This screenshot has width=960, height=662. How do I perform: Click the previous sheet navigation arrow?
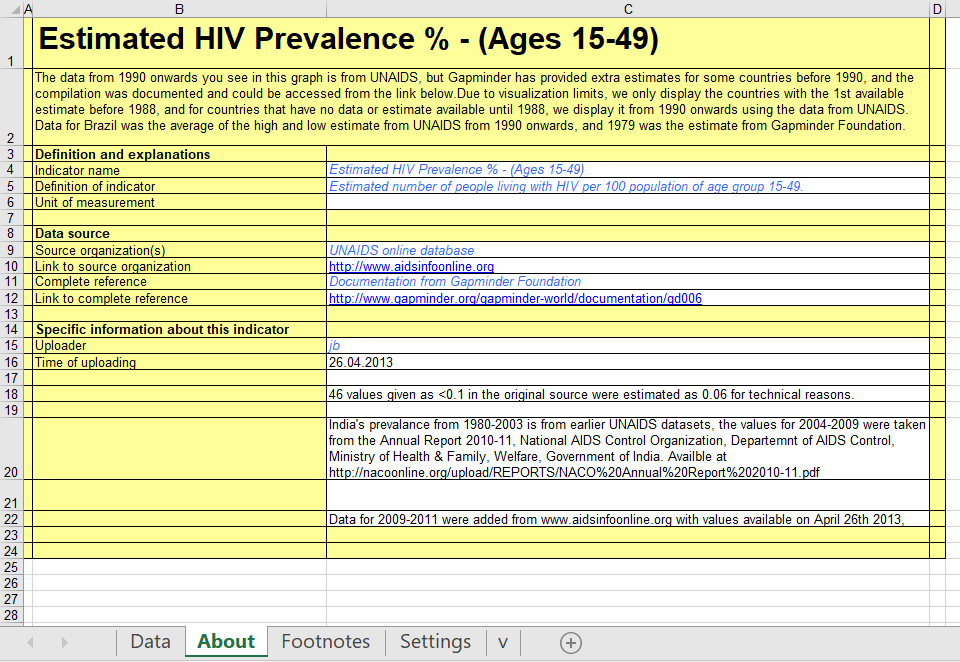[x=29, y=642]
